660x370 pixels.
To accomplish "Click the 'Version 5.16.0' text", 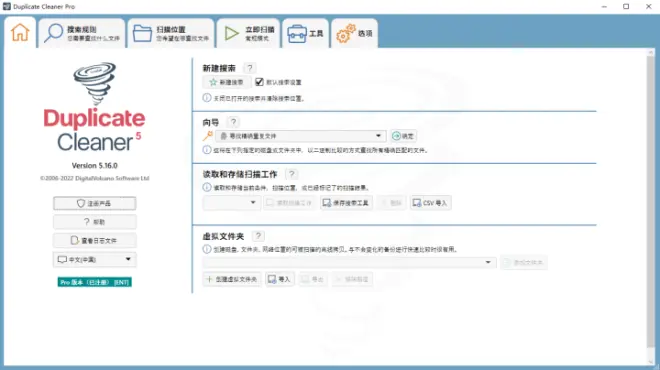I will pos(95,165).
